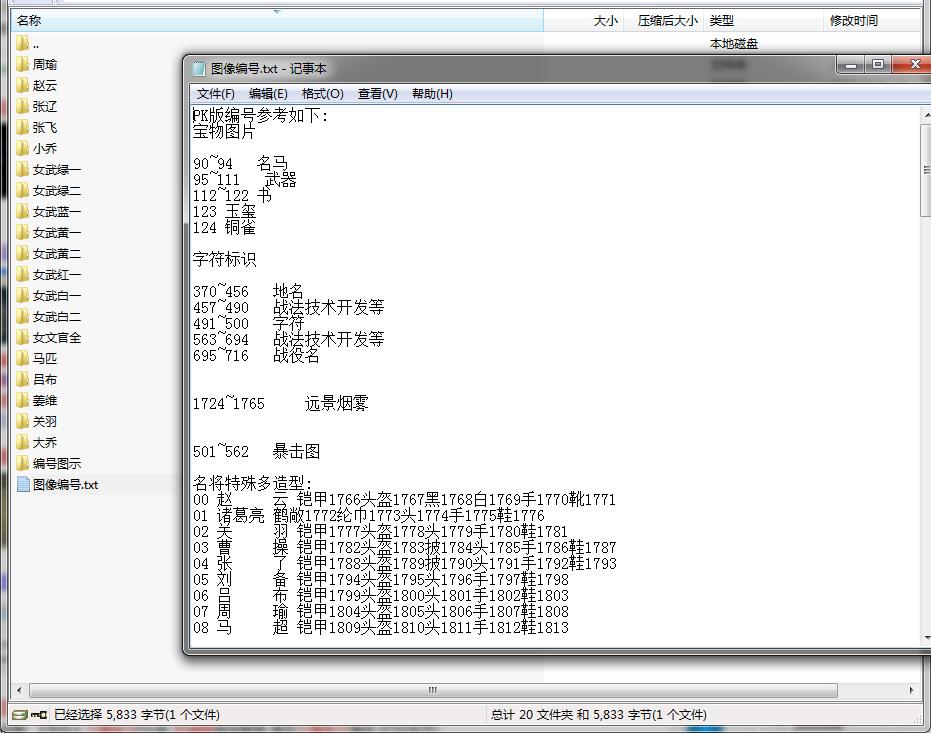931x733 pixels.
Task: Click Notepad's vertical scrollbar down arrow
Action: 925,638
